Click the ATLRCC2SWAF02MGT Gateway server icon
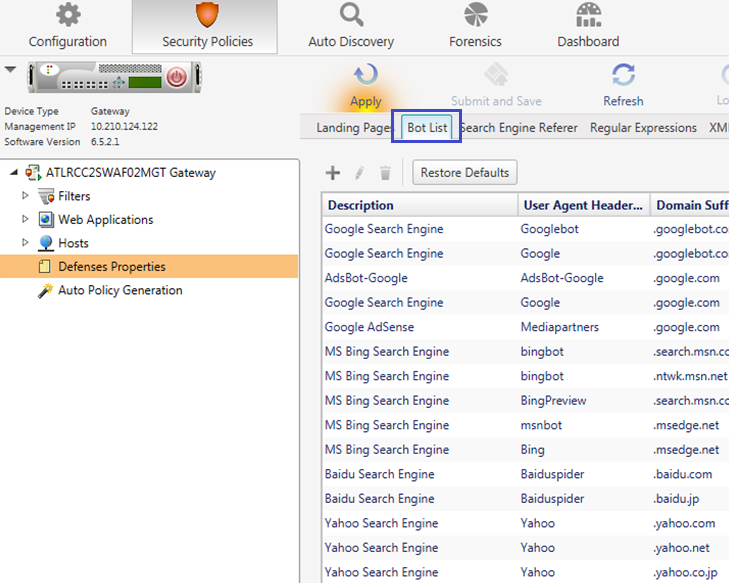The image size is (729, 583). point(33,172)
